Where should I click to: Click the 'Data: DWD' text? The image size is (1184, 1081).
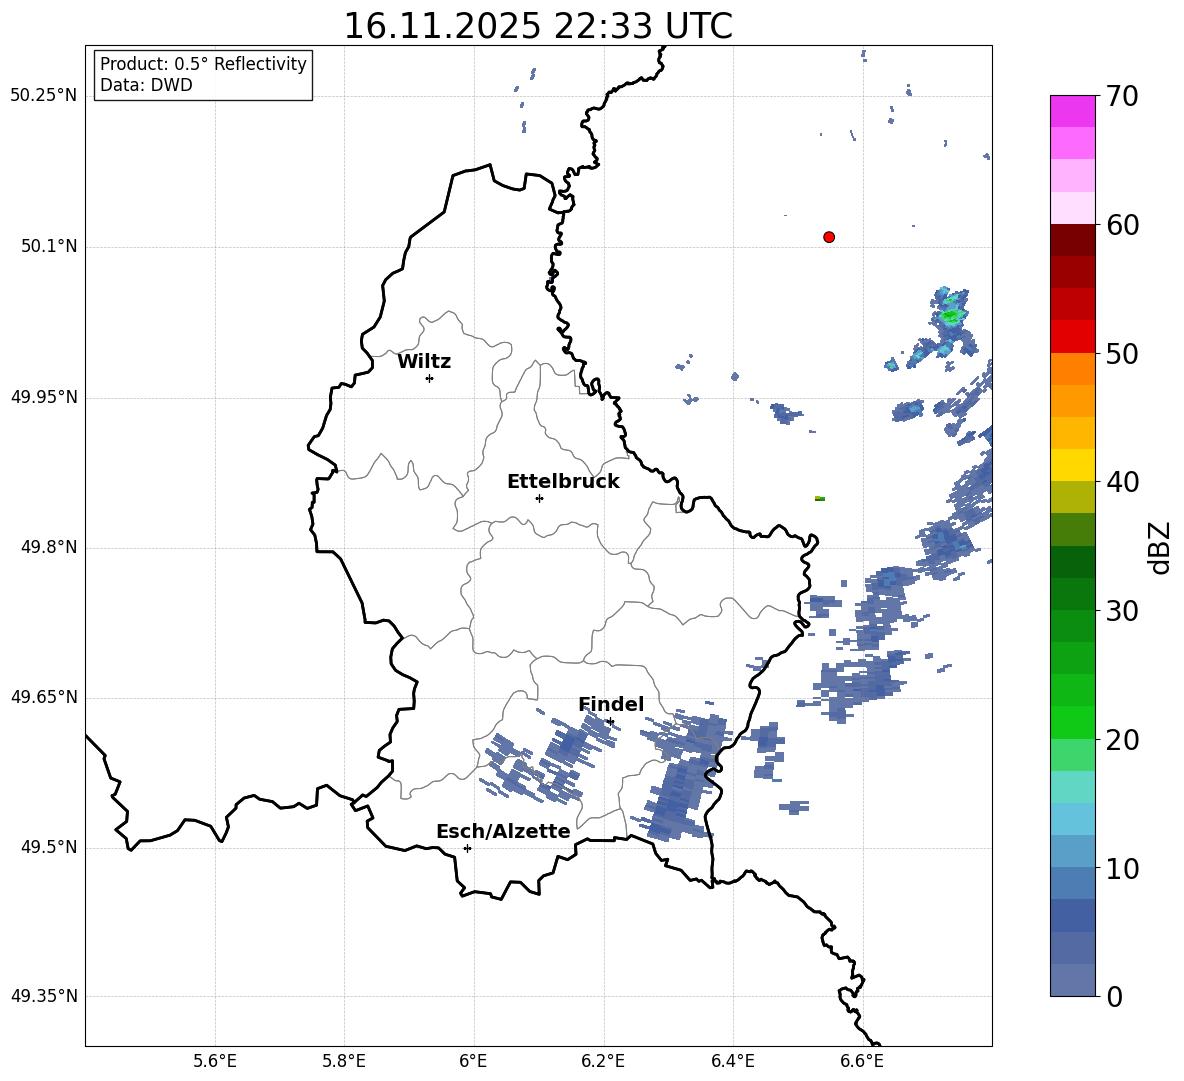pos(146,85)
